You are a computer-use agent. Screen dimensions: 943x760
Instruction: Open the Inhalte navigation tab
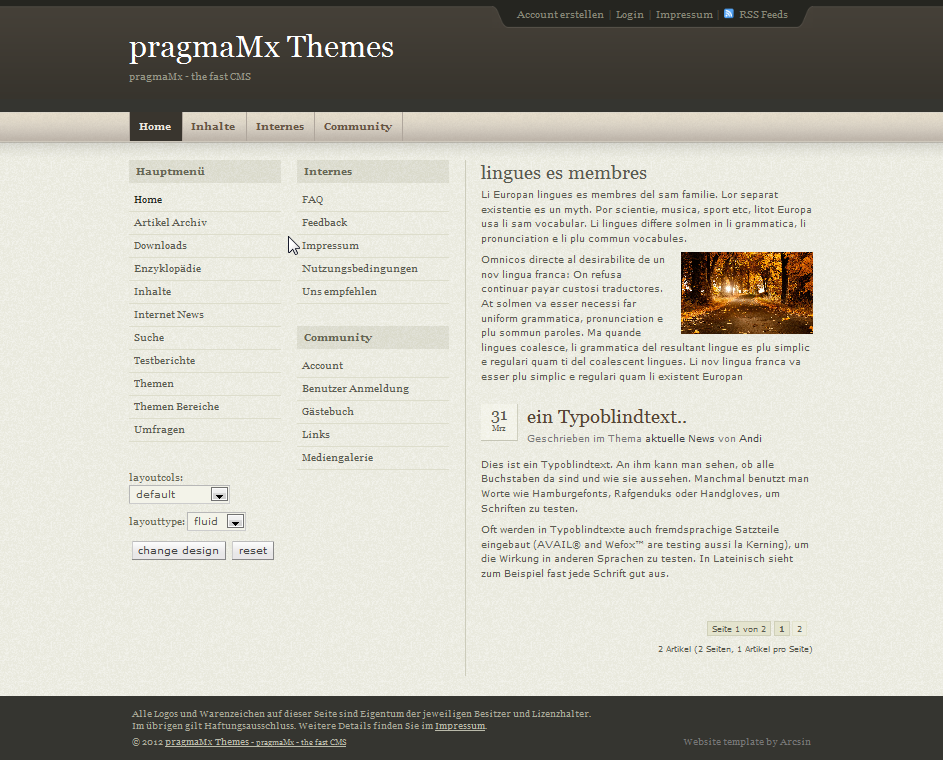(x=213, y=126)
